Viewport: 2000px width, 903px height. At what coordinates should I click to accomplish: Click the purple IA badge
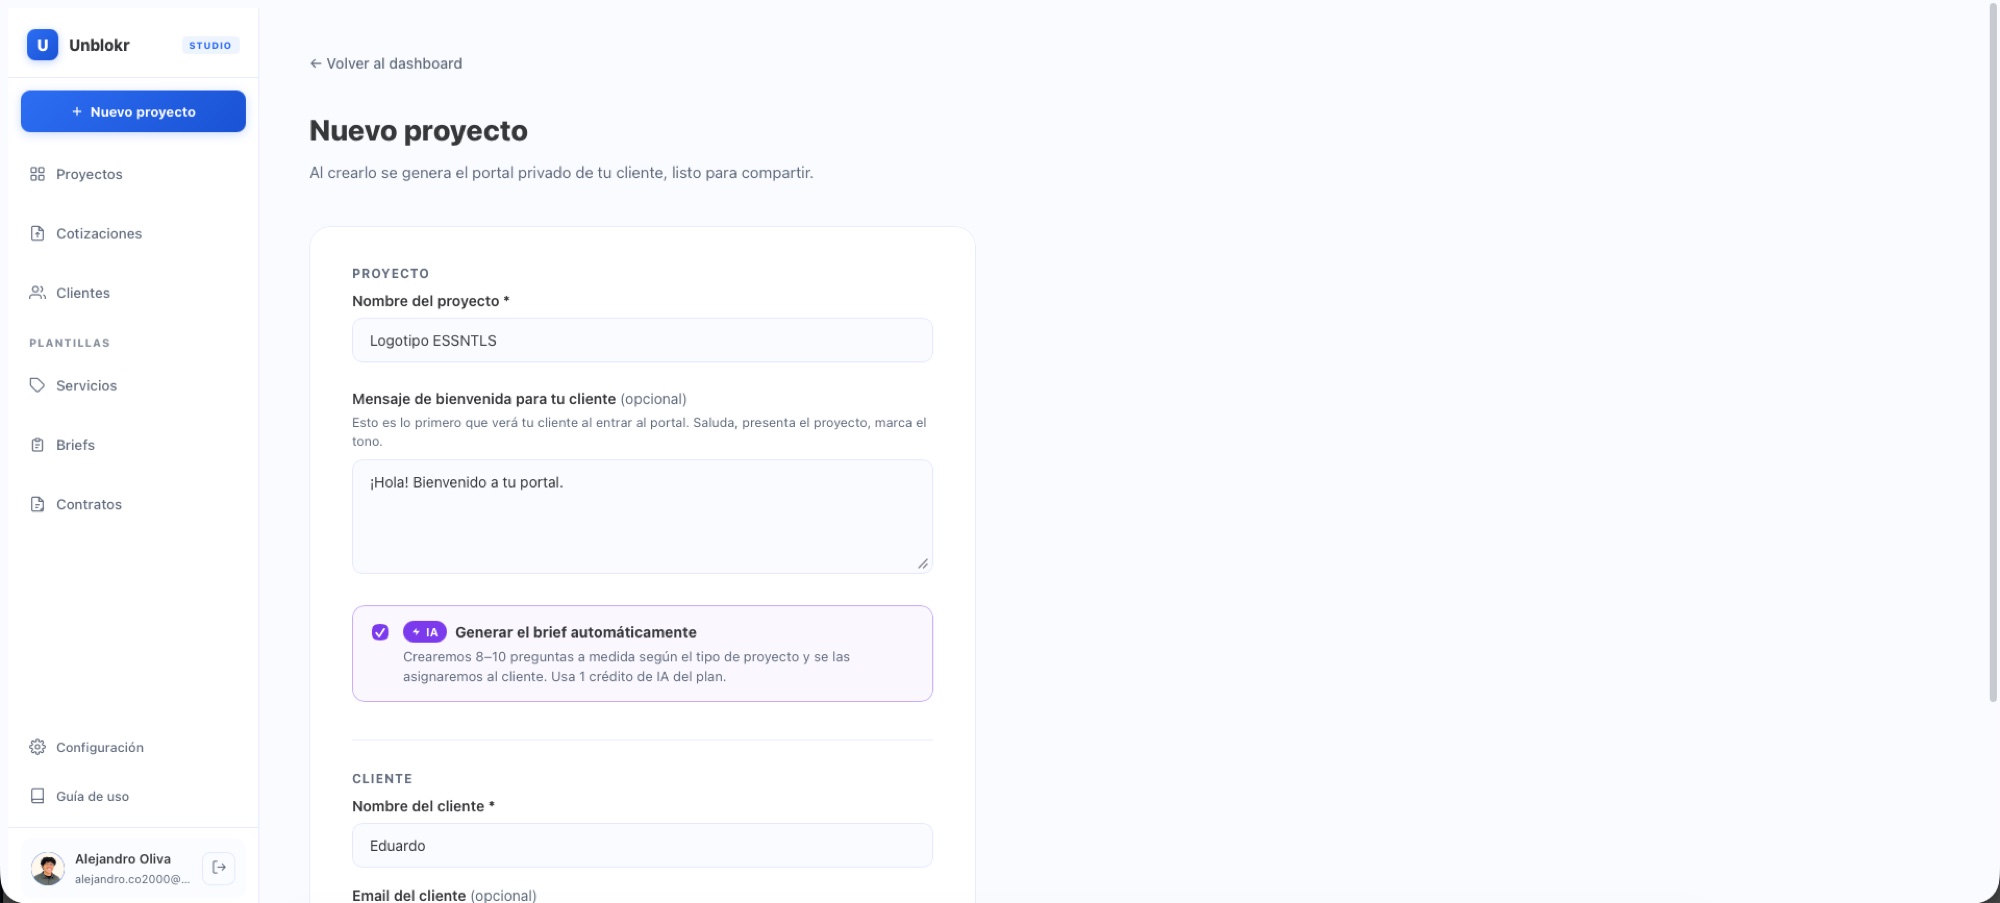click(425, 632)
